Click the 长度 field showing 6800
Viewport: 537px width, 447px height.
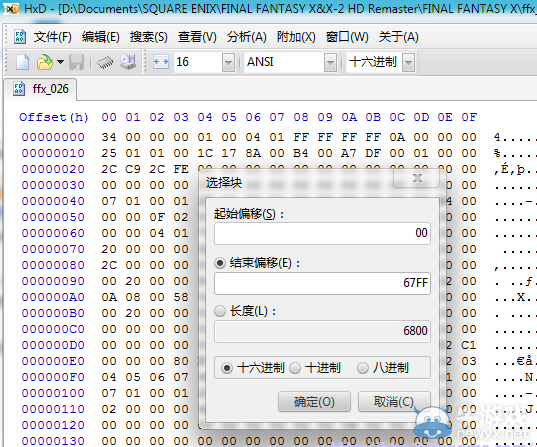[x=322, y=331]
